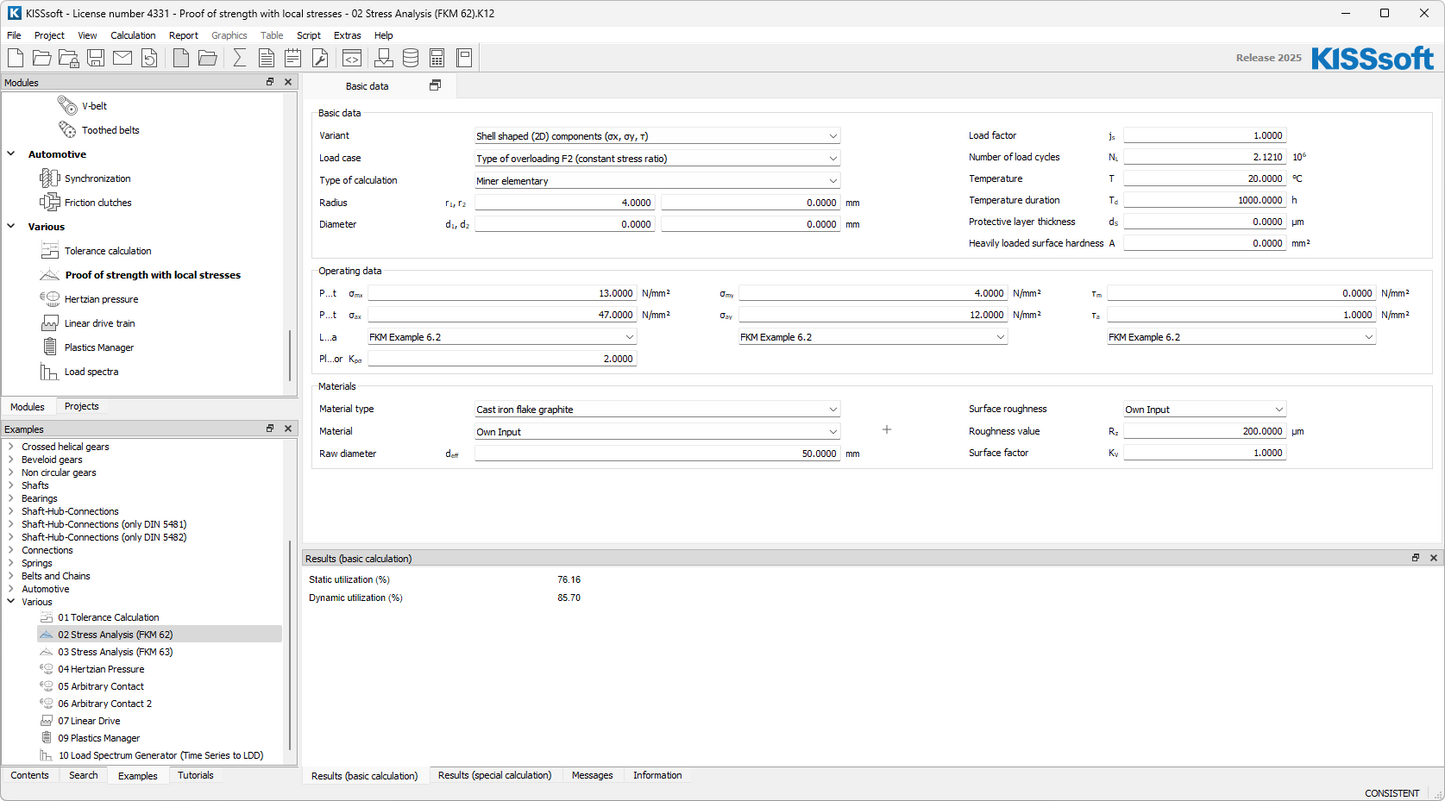Open the script editor code icon

pos(352,58)
